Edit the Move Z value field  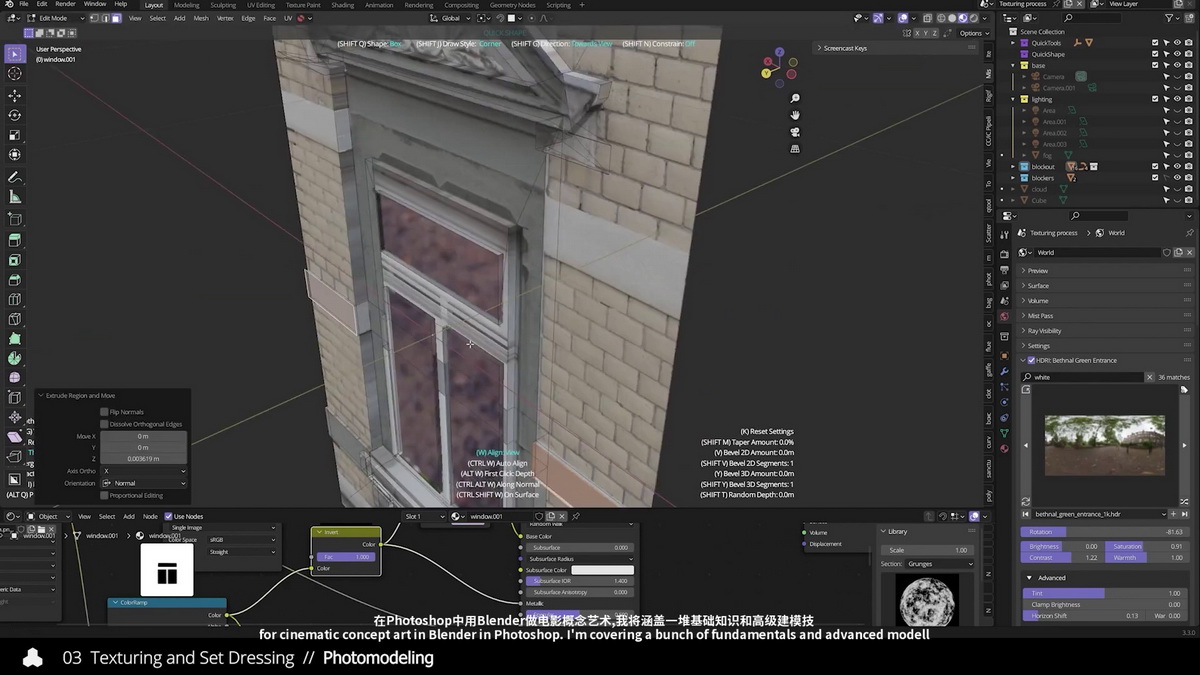point(143,458)
